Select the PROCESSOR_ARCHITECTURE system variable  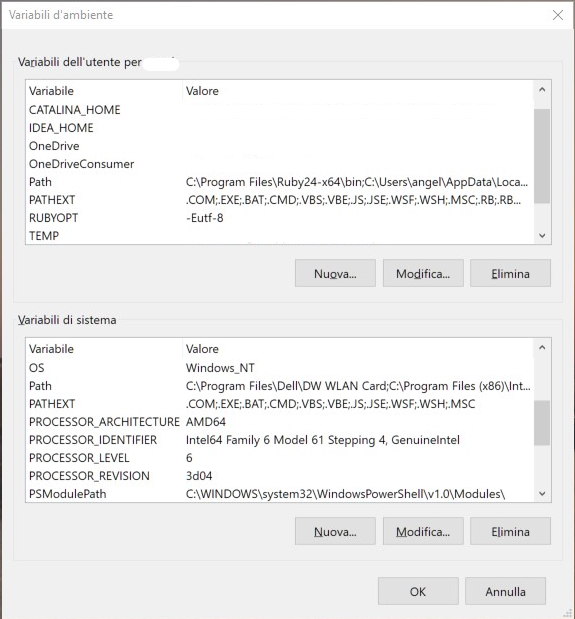point(279,422)
